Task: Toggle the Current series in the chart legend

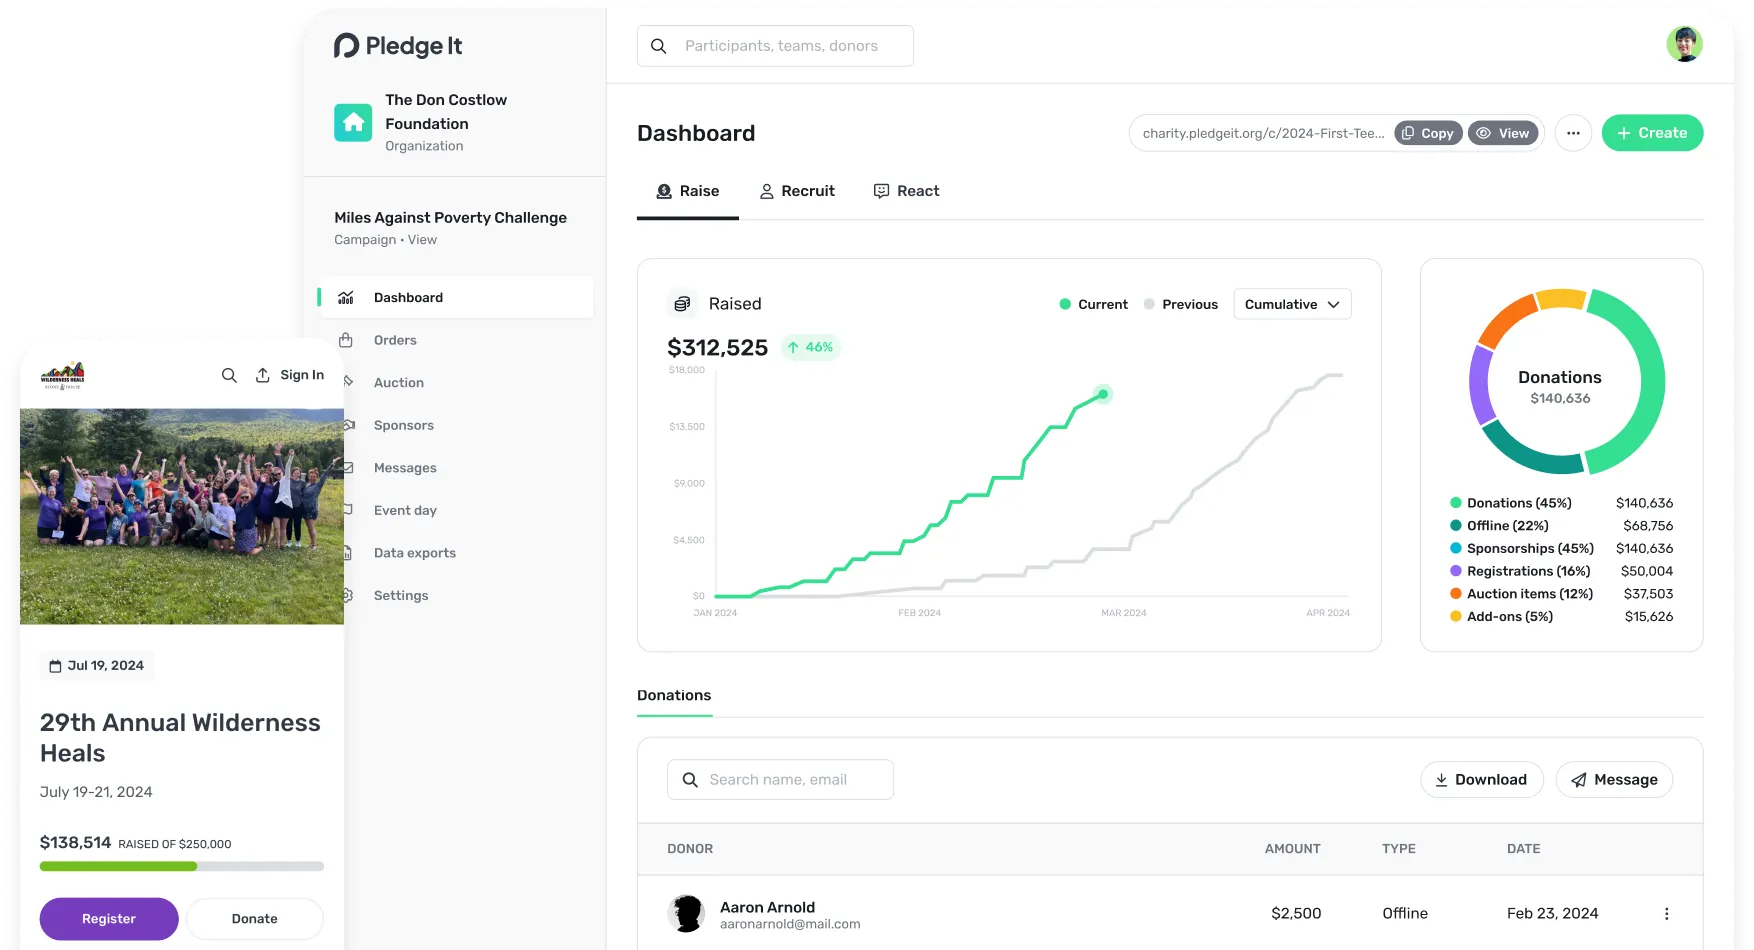Action: (1094, 304)
